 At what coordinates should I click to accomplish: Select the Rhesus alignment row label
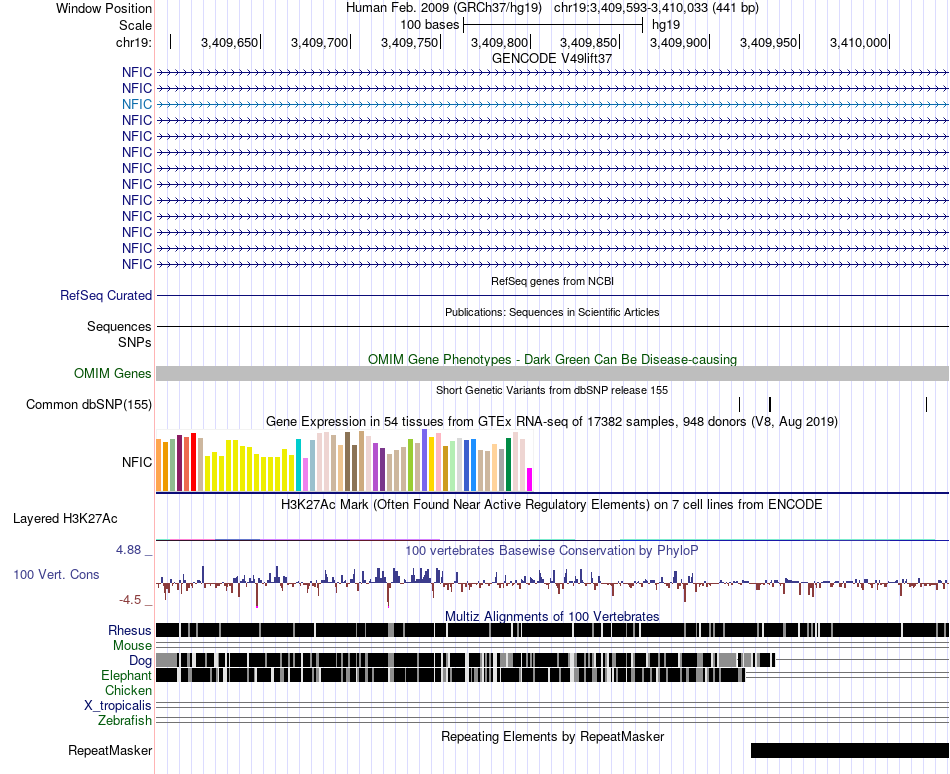click(x=130, y=630)
